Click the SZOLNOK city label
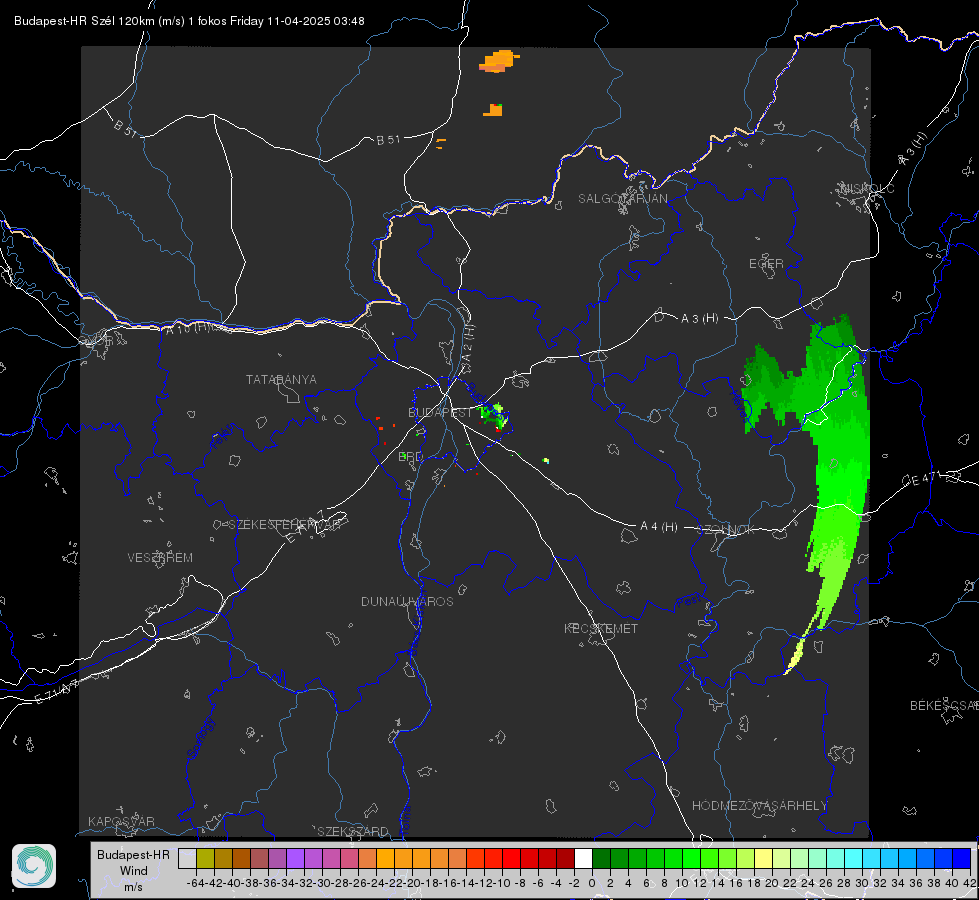The width and height of the screenshot is (979, 900). [726, 530]
